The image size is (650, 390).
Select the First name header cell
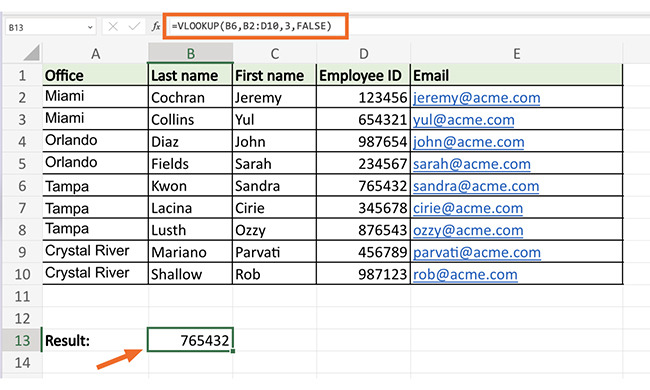click(274, 75)
